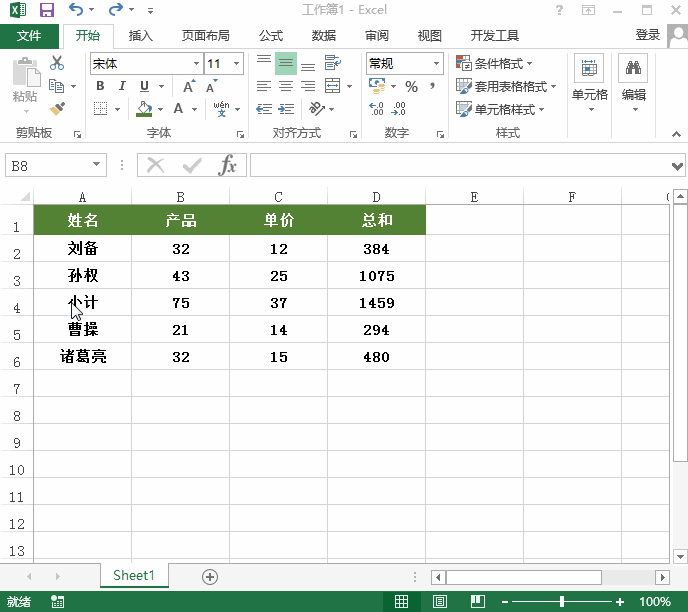The image size is (688, 612).
Task: Click the percent style icon
Action: point(411,87)
